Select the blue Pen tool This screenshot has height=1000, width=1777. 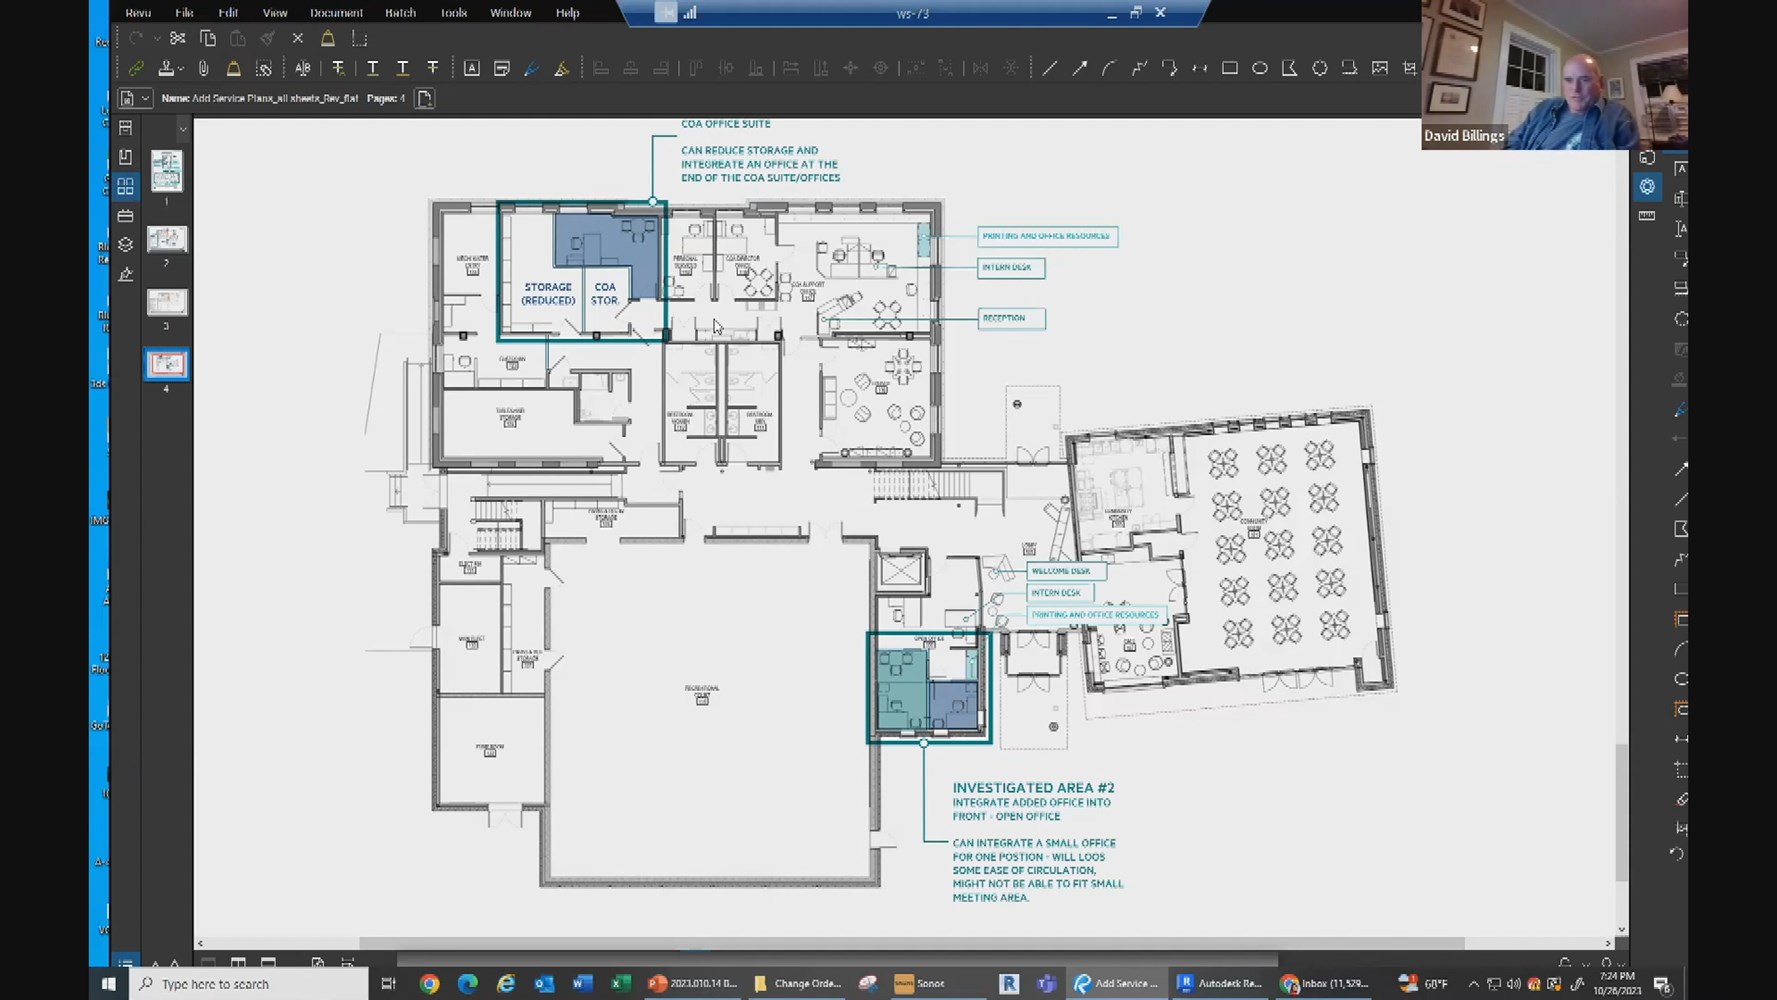click(532, 68)
